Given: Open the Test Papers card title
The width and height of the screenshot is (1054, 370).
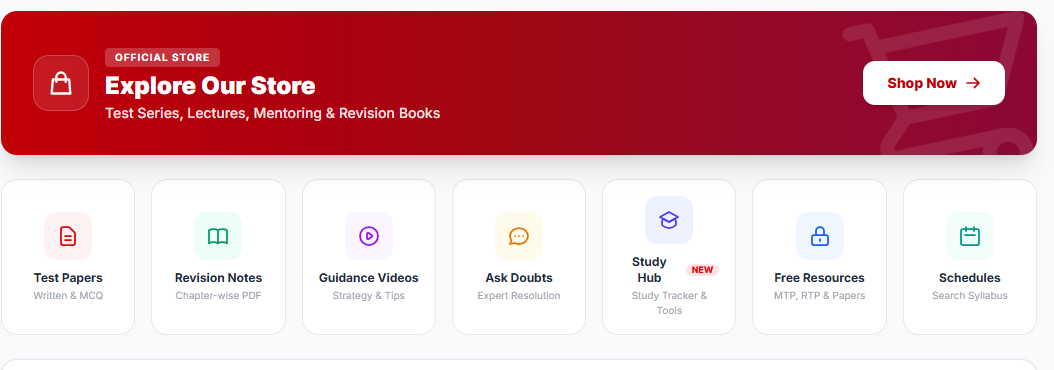Looking at the screenshot, I should [x=68, y=278].
